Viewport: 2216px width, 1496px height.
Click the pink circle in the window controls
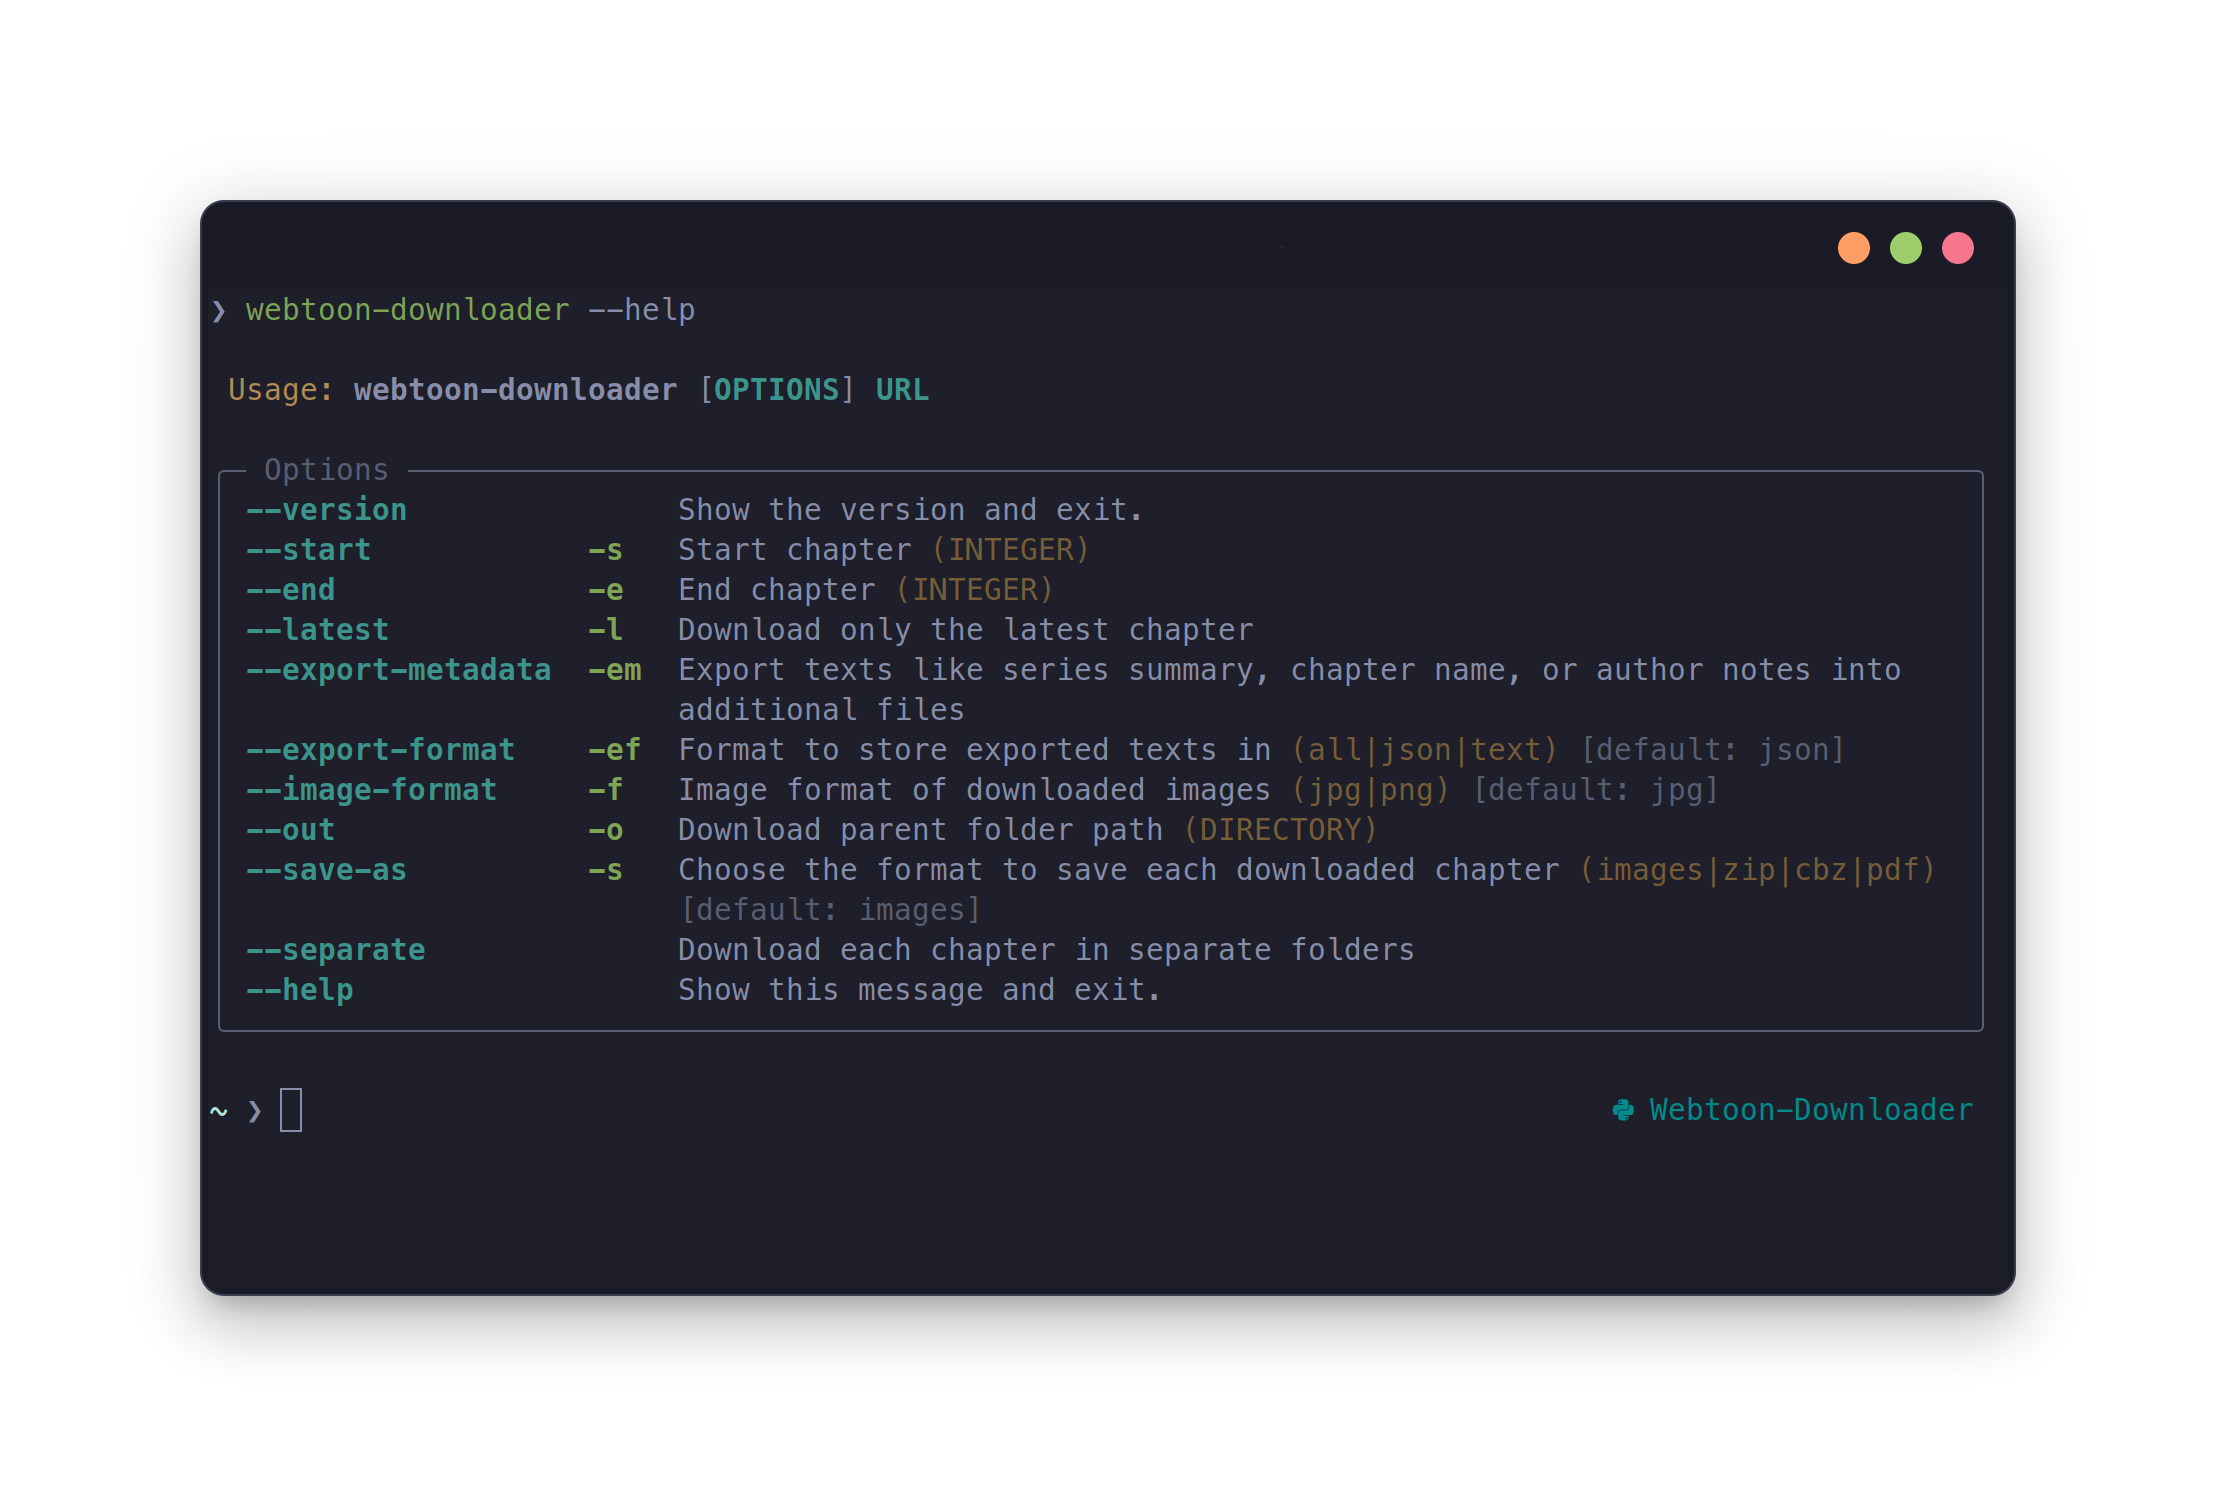1958,248
